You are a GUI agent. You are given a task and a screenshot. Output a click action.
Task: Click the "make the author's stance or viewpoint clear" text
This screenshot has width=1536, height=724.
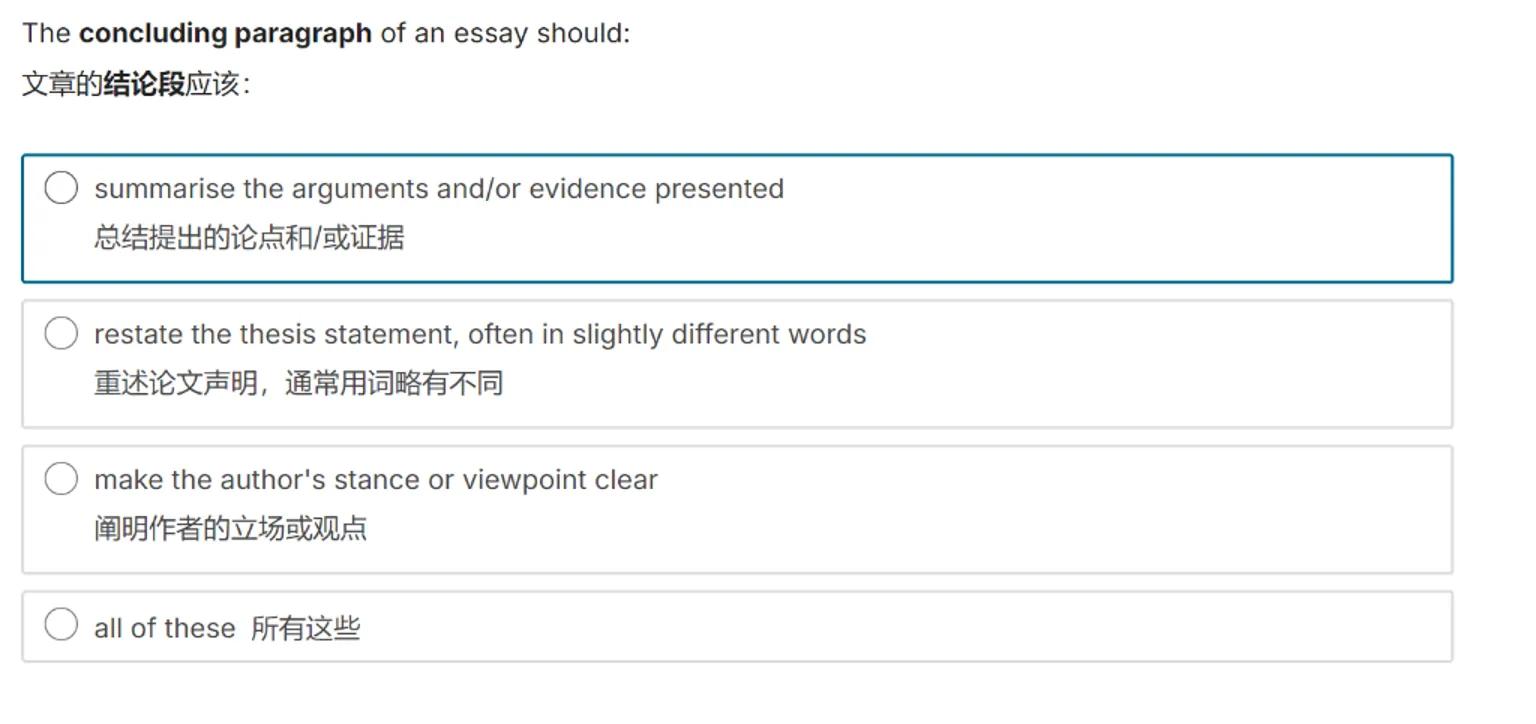[375, 480]
